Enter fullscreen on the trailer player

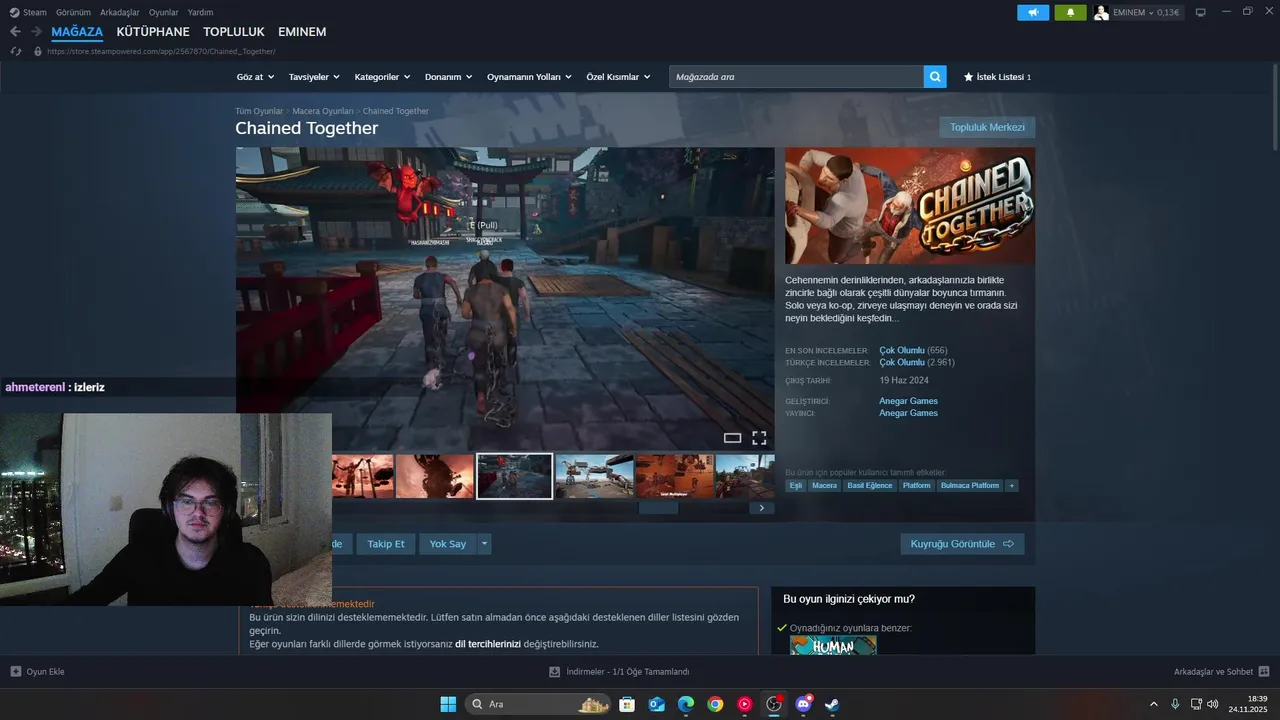[x=759, y=438]
